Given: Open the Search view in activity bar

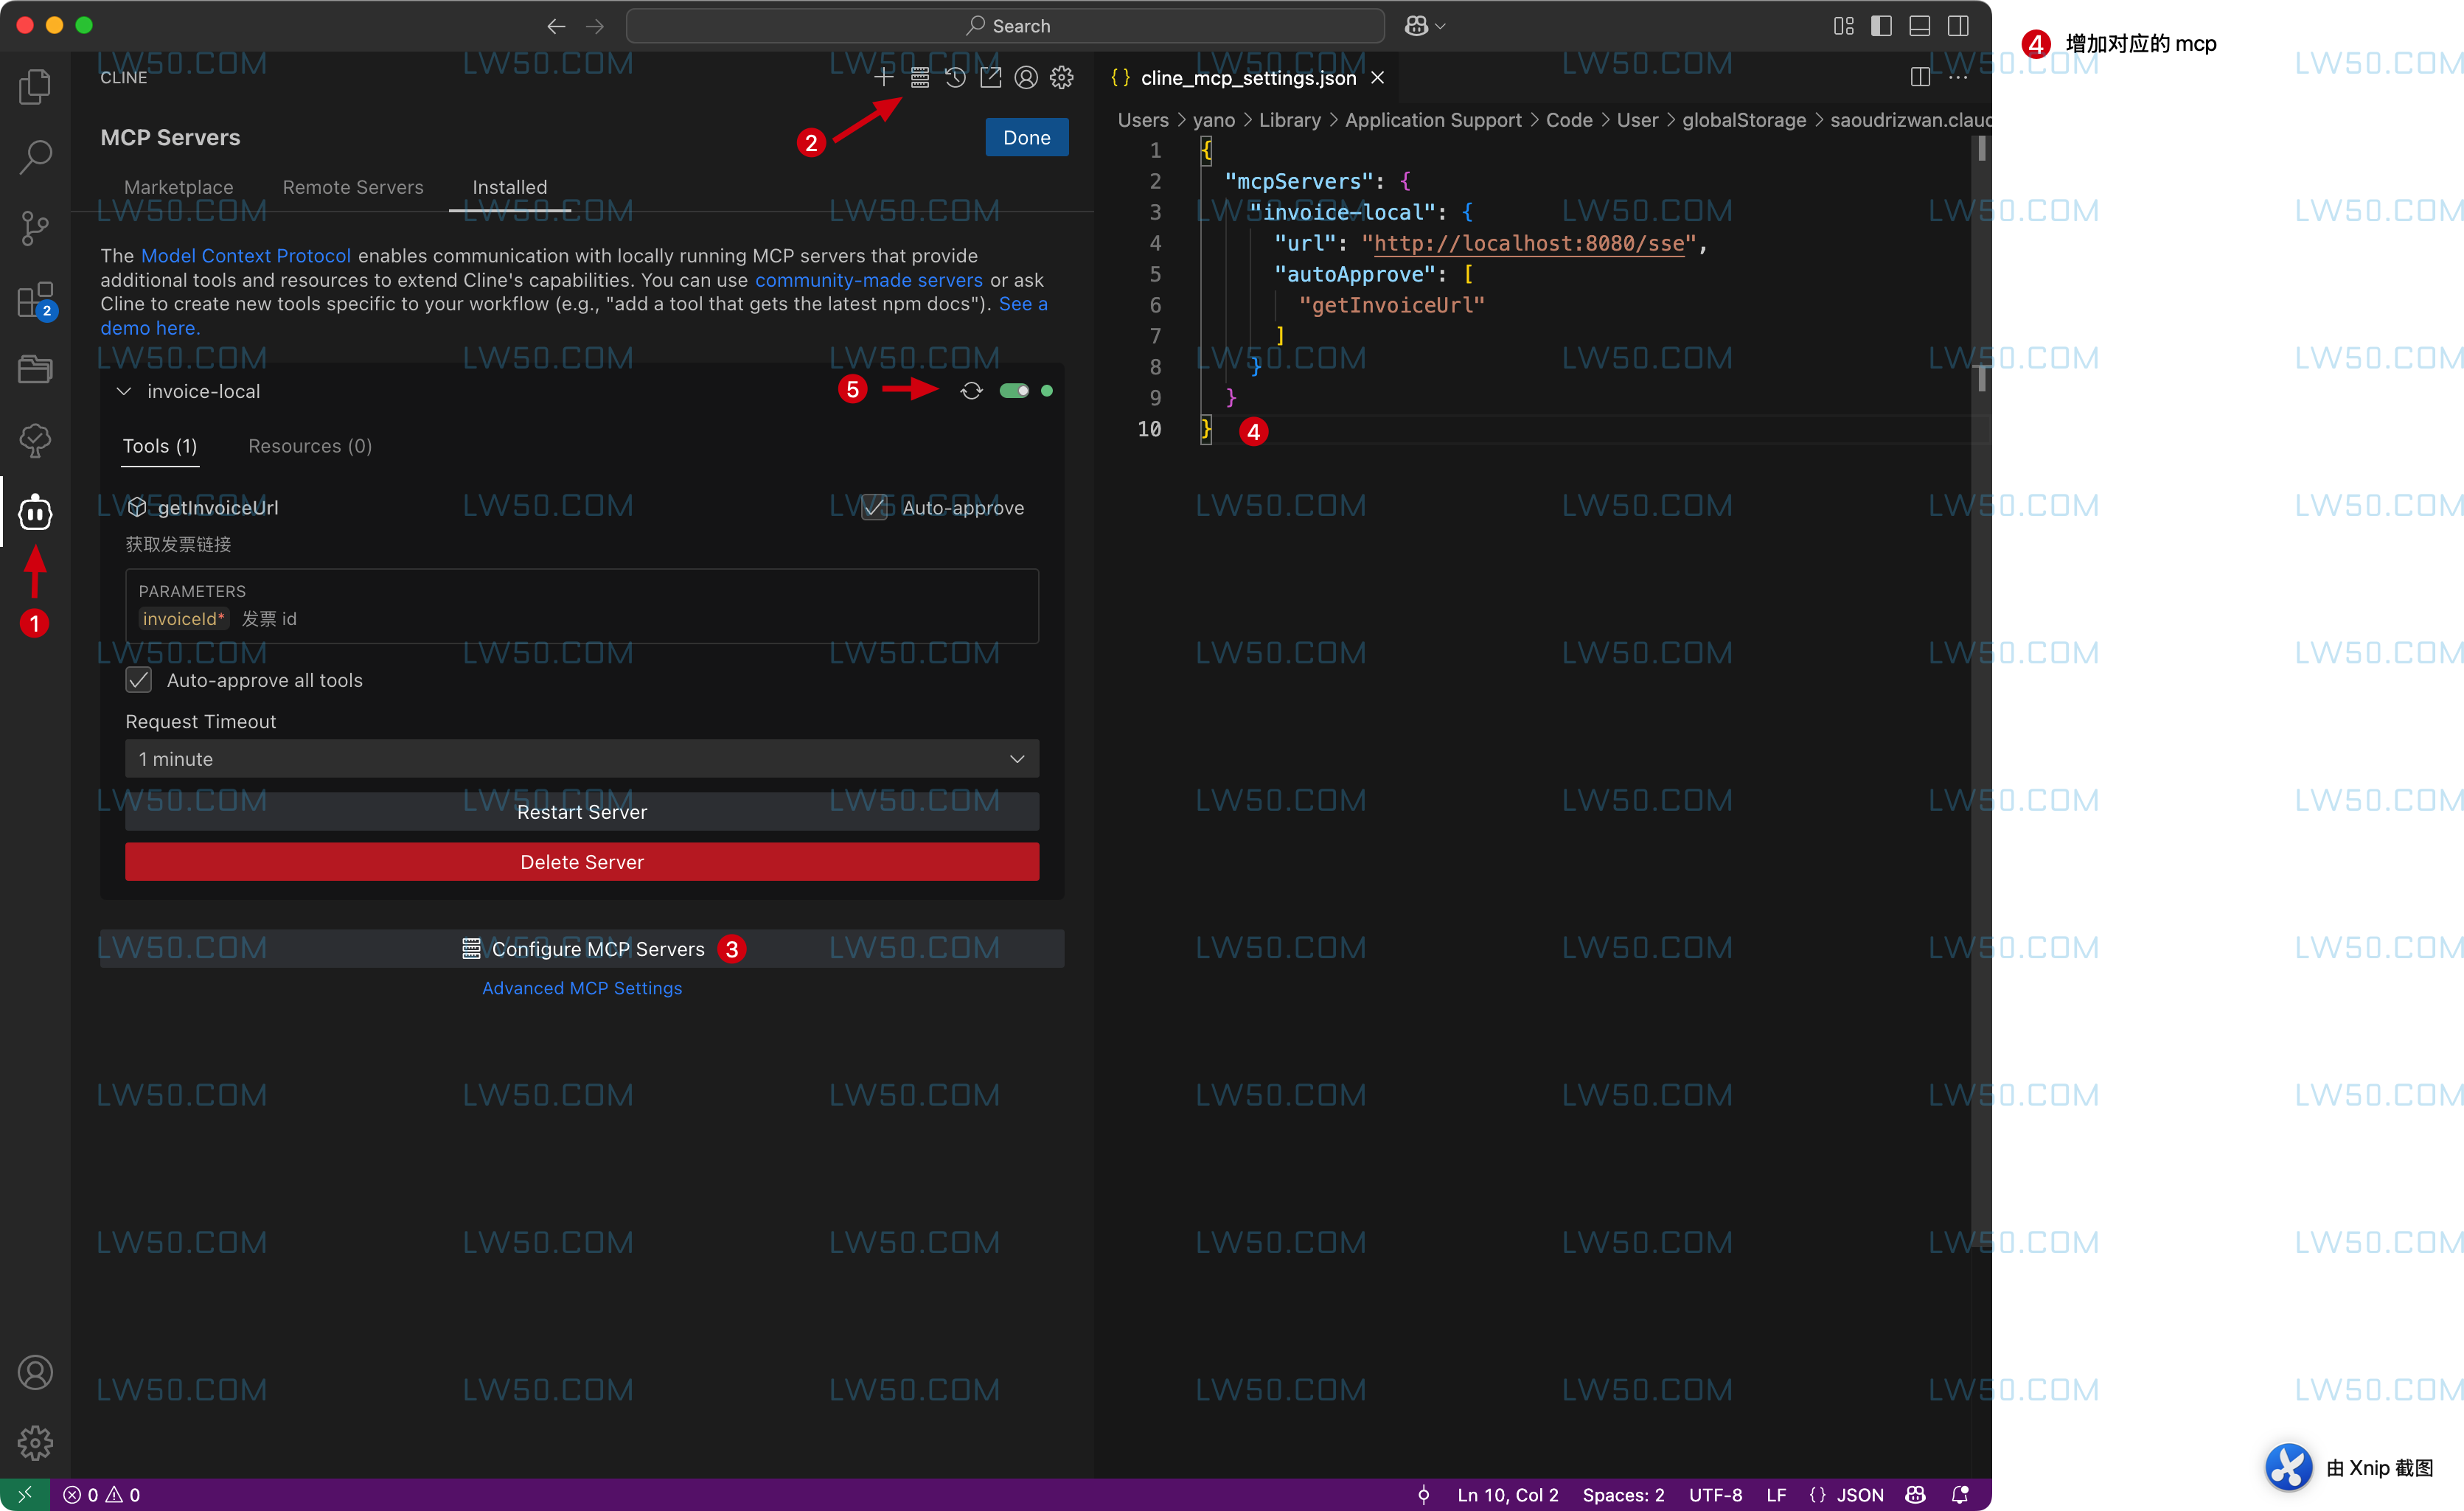Looking at the screenshot, I should (35, 157).
